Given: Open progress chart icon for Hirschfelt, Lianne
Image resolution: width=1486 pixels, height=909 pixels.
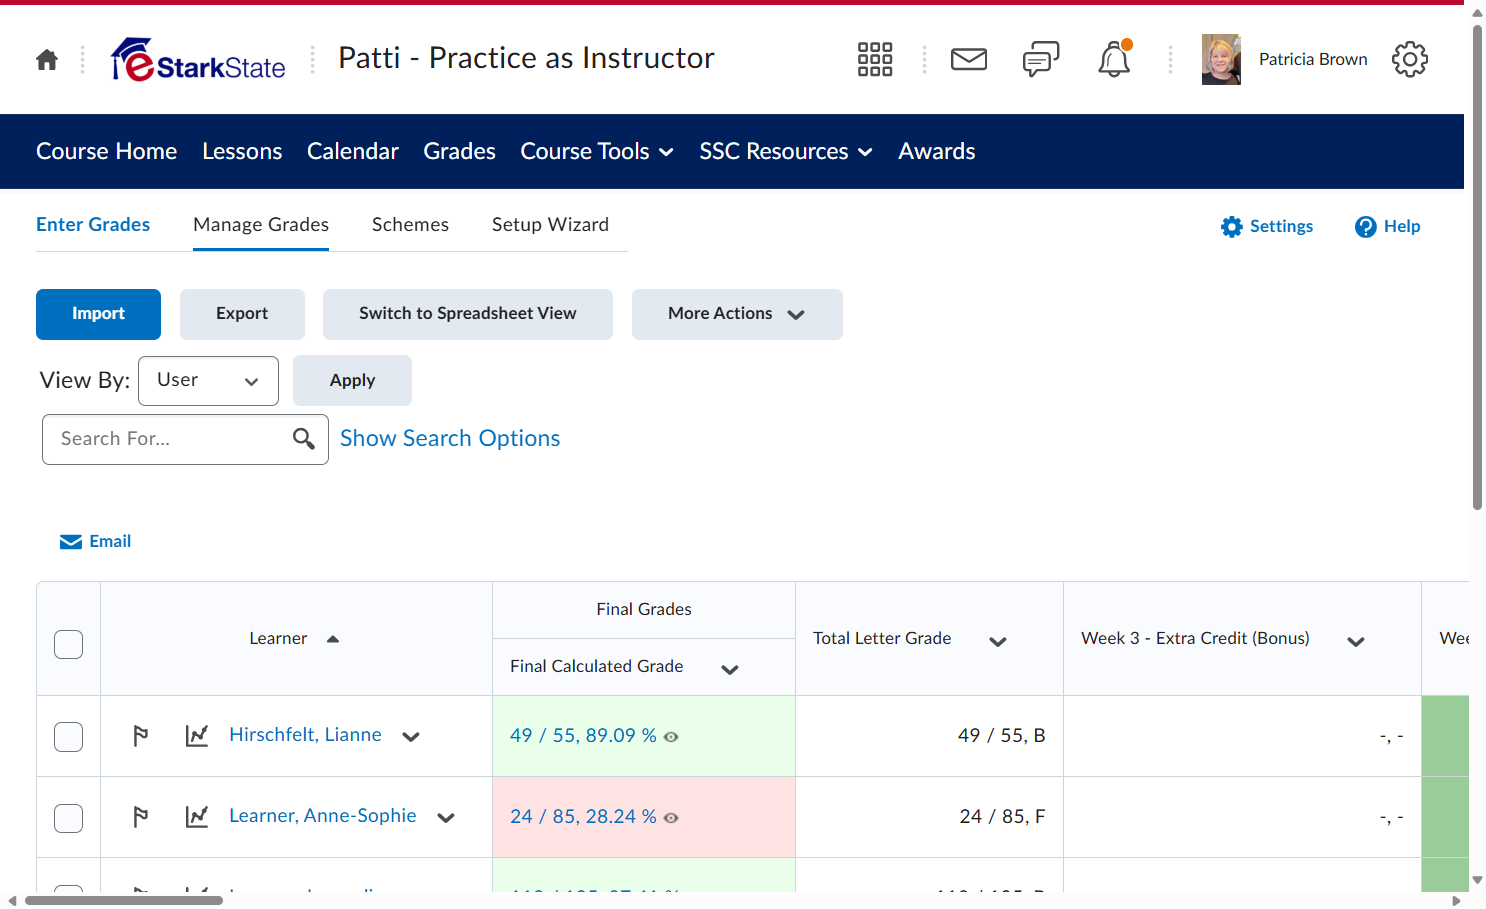Looking at the screenshot, I should pos(197,736).
